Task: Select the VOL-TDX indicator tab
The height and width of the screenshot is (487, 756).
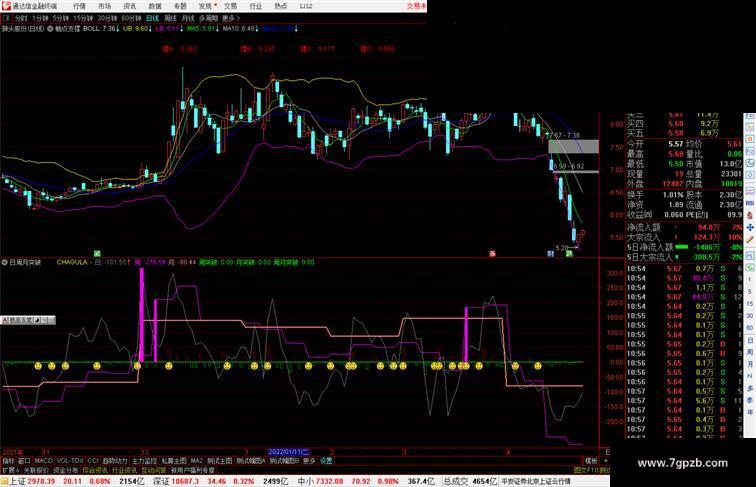Action: click(70, 461)
